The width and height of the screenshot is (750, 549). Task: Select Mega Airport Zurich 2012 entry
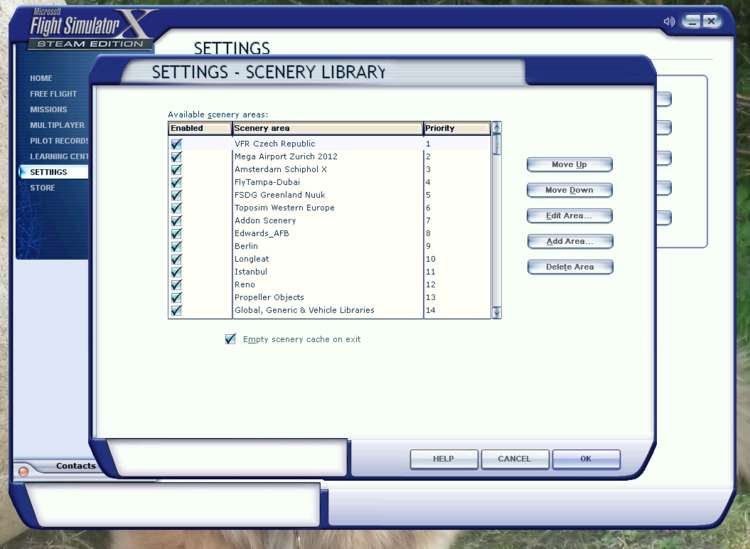tap(330, 156)
